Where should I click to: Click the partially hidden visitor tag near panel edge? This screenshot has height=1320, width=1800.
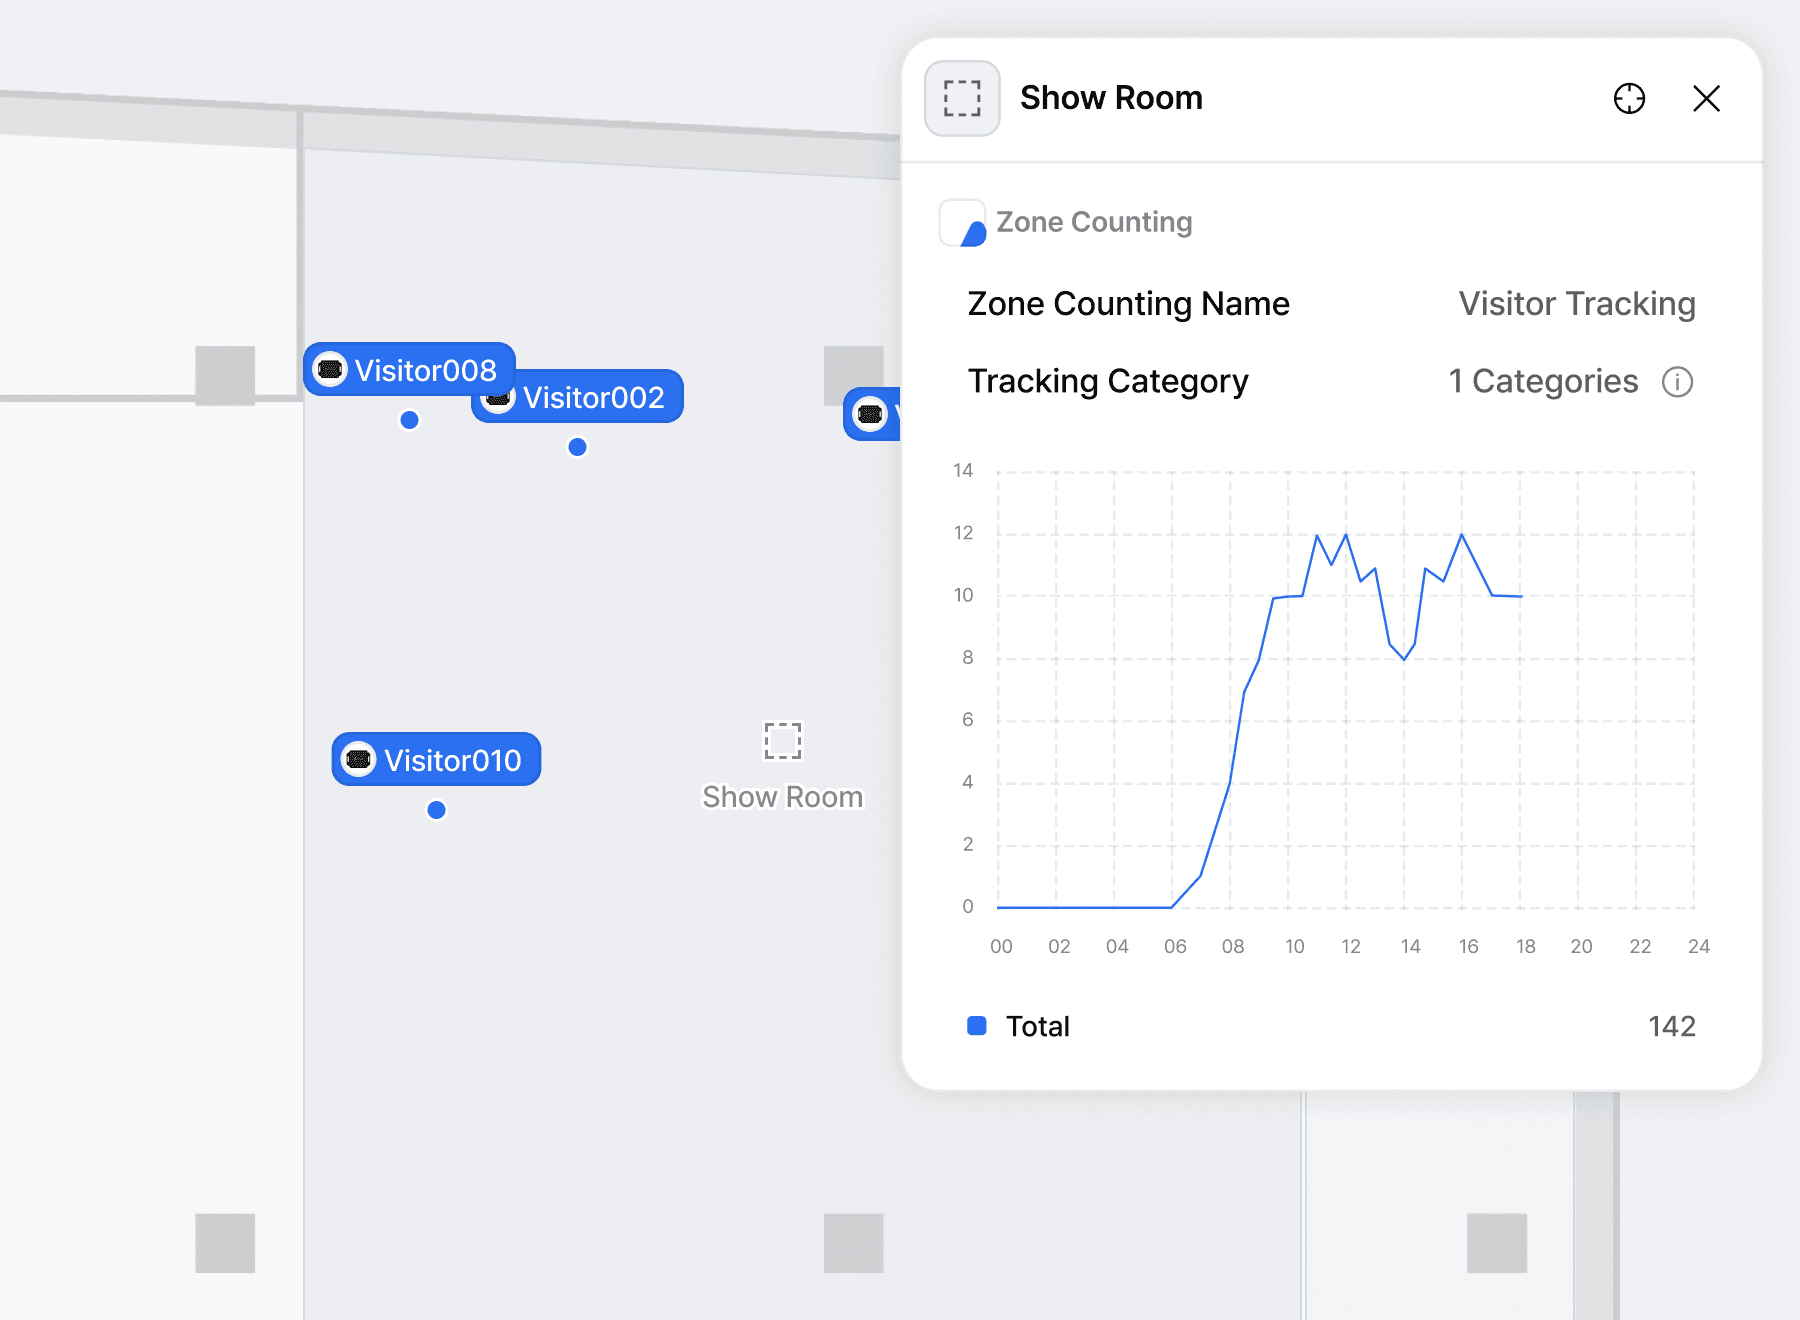point(872,414)
